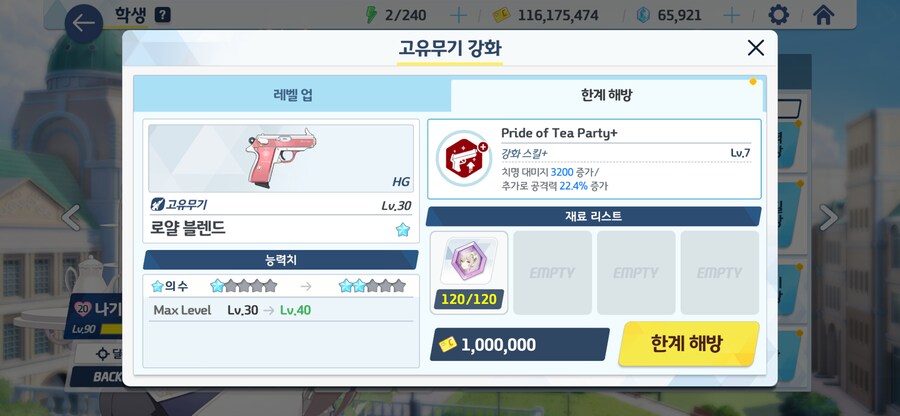Open settings gear icon
This screenshot has height=416, width=900.
[x=778, y=15]
